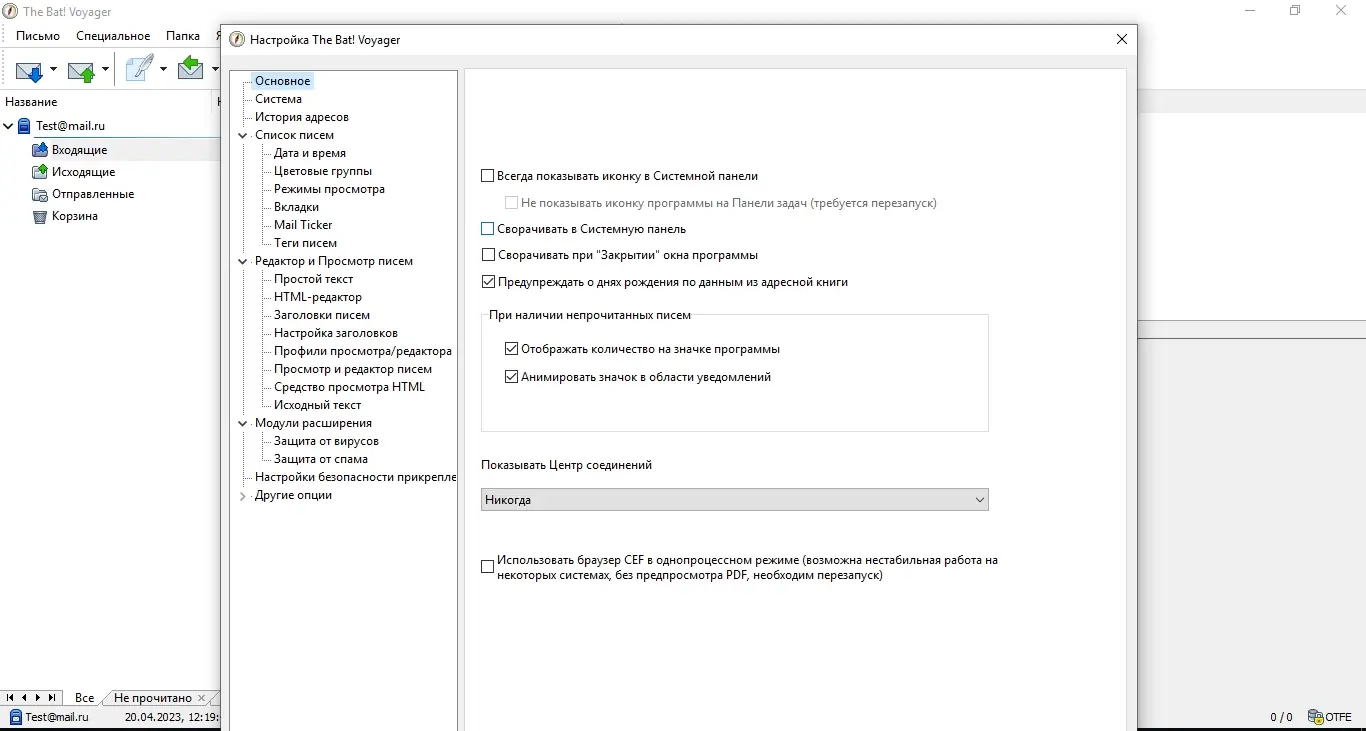Close the Настройка The Bat! Voyager dialog
The height and width of the screenshot is (731, 1366).
pos(1121,39)
